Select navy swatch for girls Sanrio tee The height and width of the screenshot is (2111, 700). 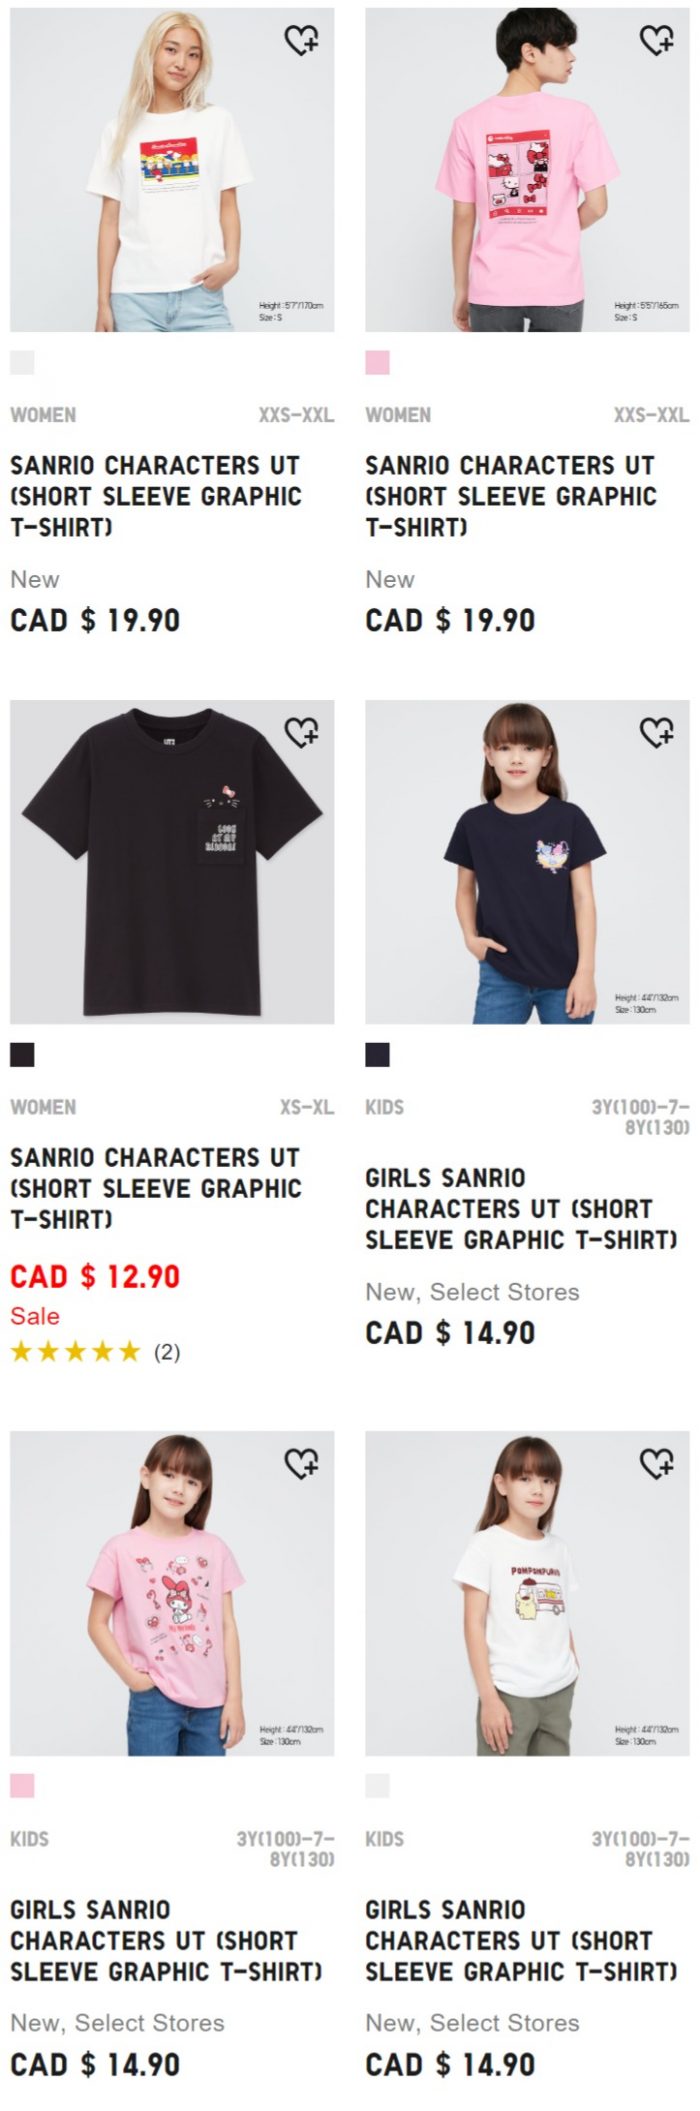pos(377,1054)
